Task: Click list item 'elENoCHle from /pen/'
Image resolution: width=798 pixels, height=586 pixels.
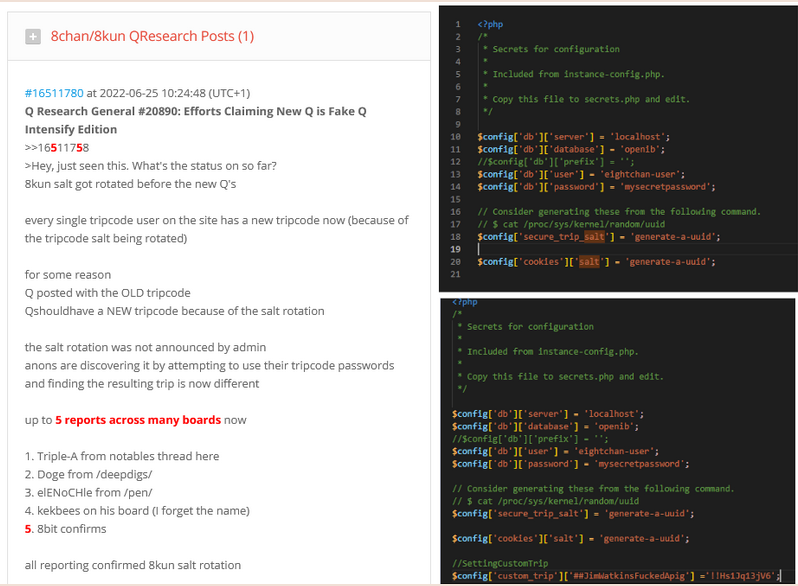Action: coord(88,493)
